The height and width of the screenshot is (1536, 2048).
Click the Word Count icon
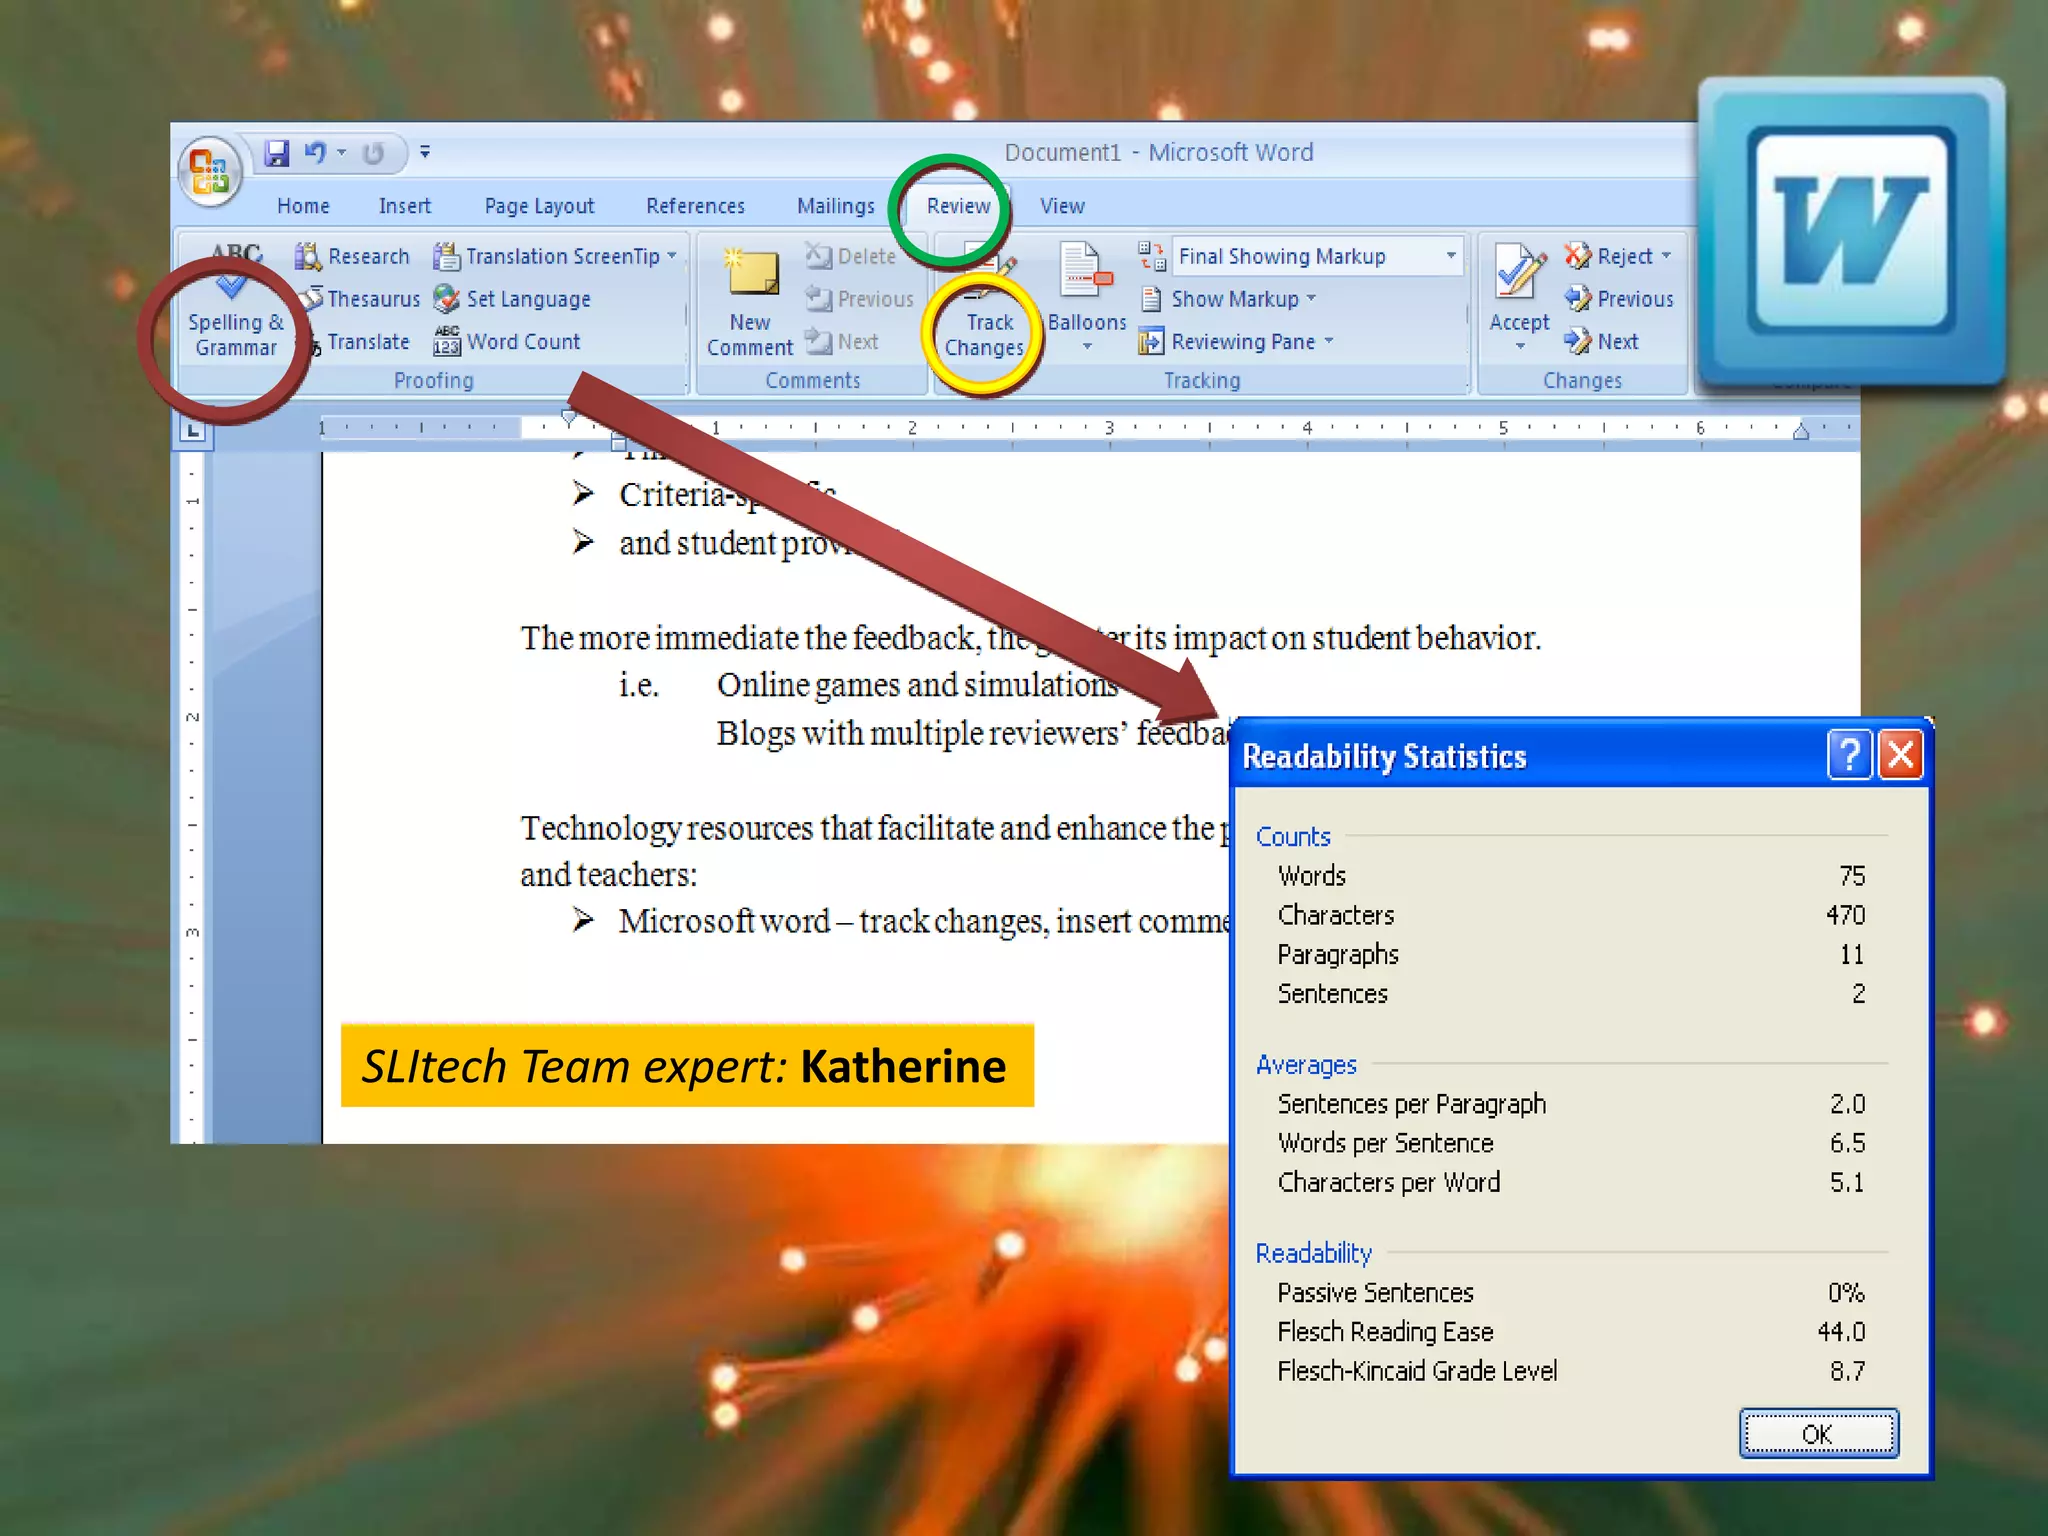446,342
